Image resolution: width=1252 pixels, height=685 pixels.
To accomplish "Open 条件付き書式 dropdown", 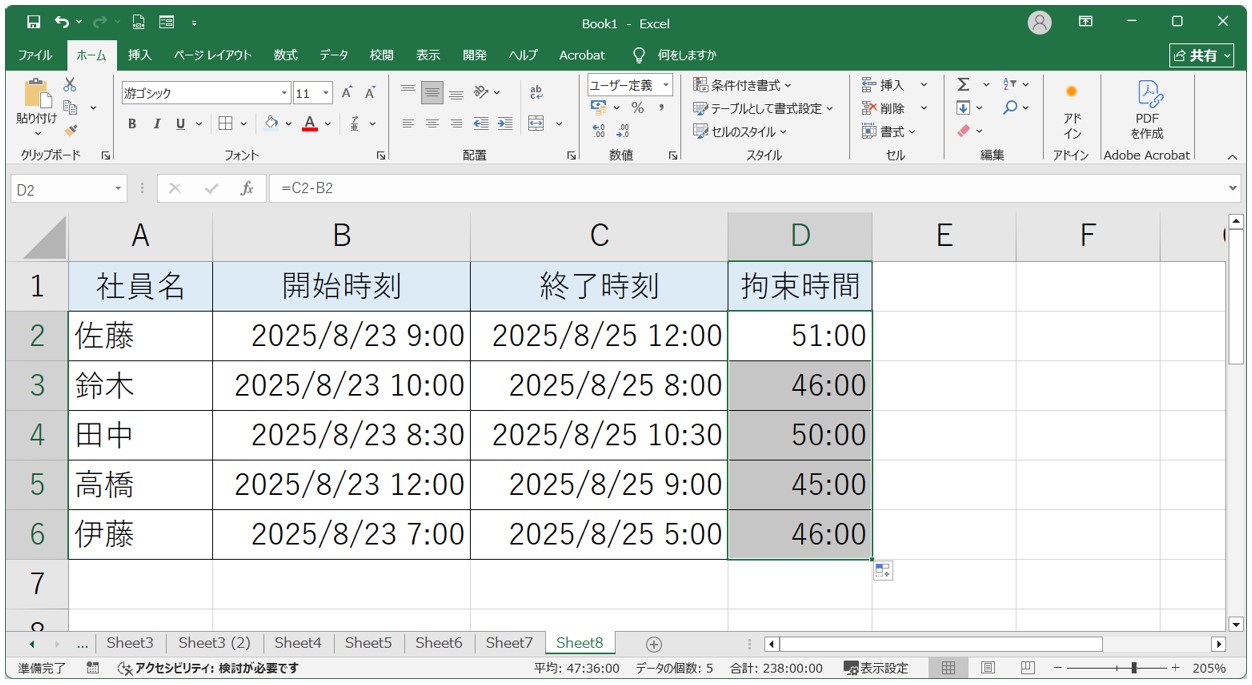I will click(742, 85).
